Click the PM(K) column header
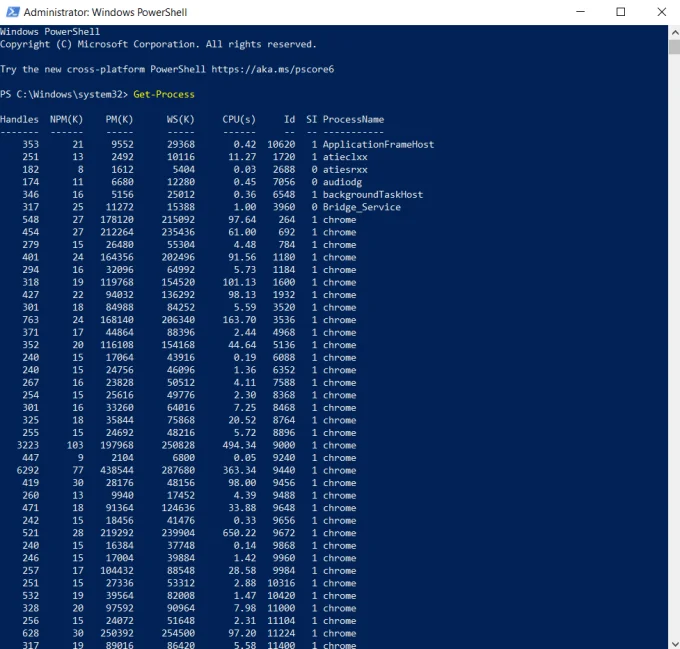The width and height of the screenshot is (680, 649). click(119, 119)
